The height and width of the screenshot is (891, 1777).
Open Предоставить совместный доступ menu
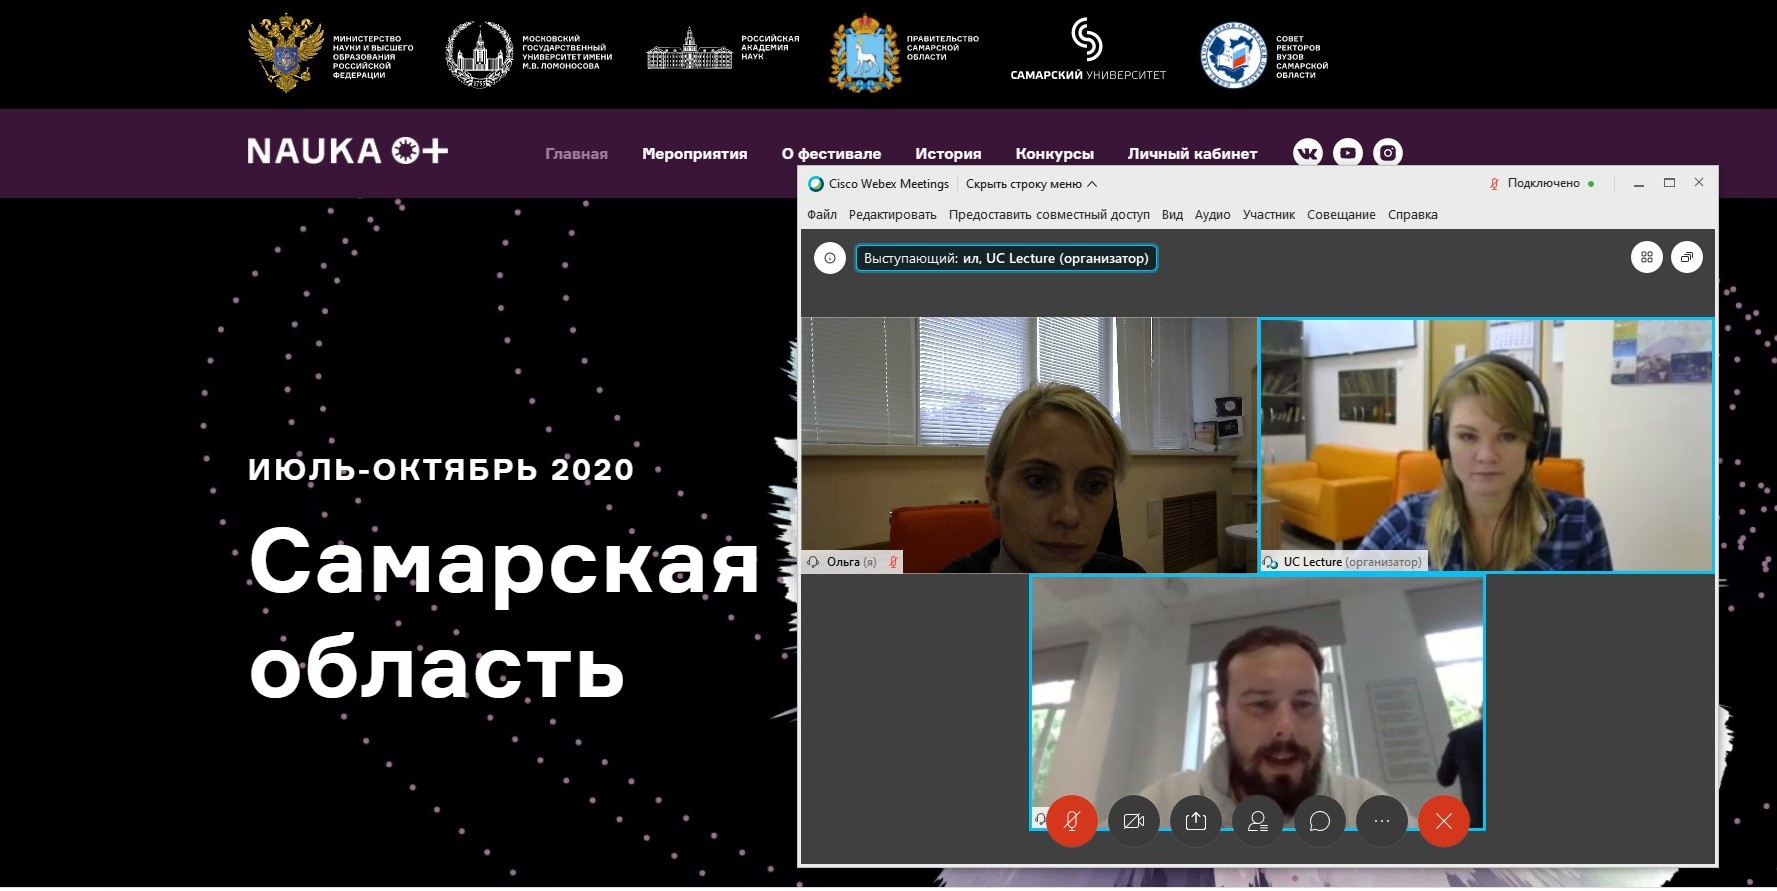tap(1049, 215)
